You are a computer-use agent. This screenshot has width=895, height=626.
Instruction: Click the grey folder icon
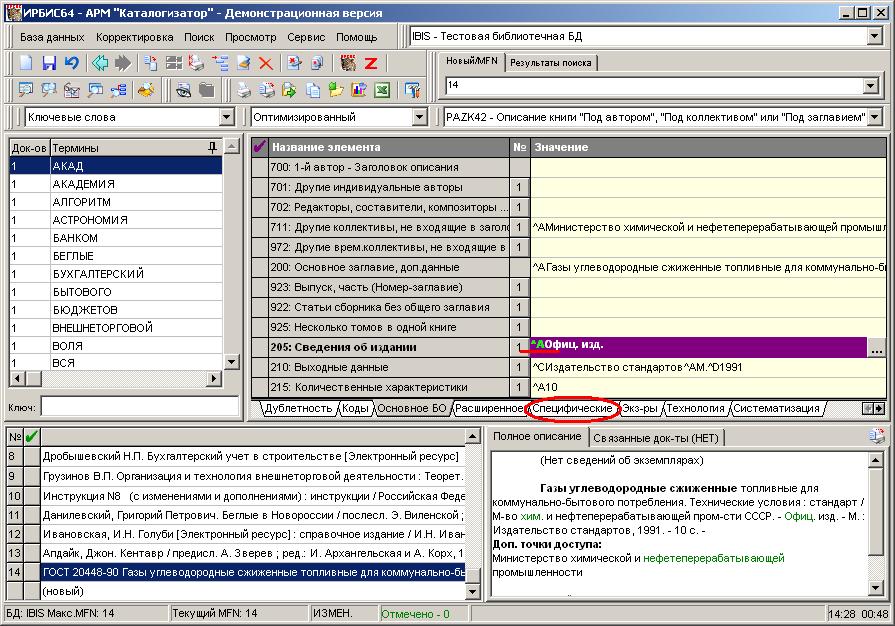(x=207, y=90)
